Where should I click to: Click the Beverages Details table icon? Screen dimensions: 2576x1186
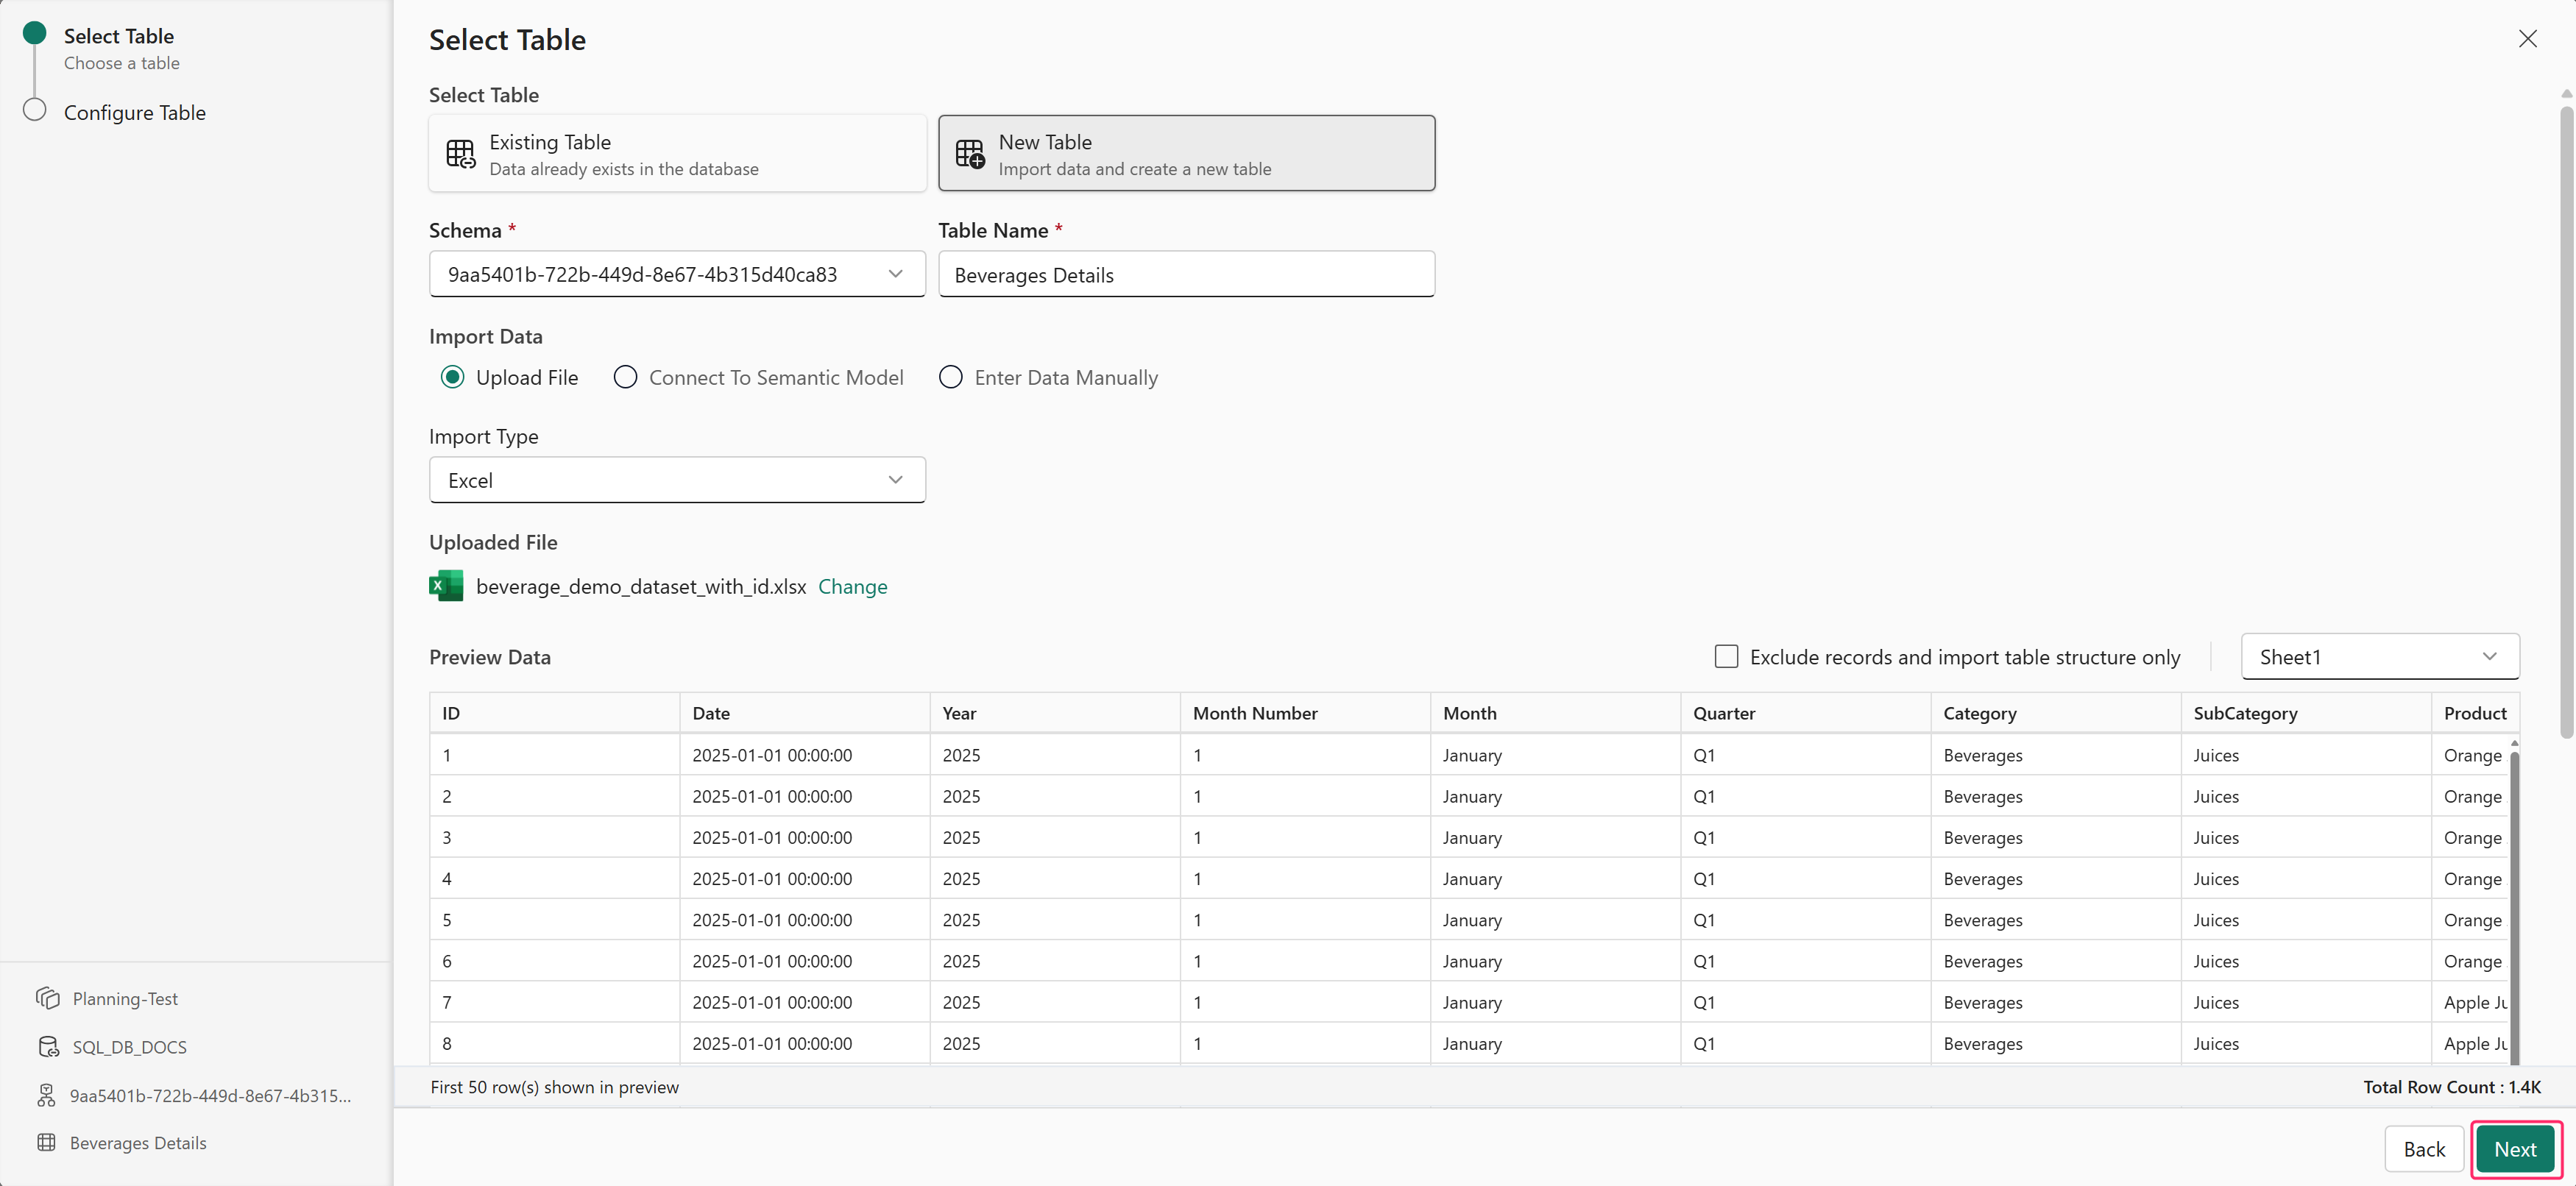[x=47, y=1142]
